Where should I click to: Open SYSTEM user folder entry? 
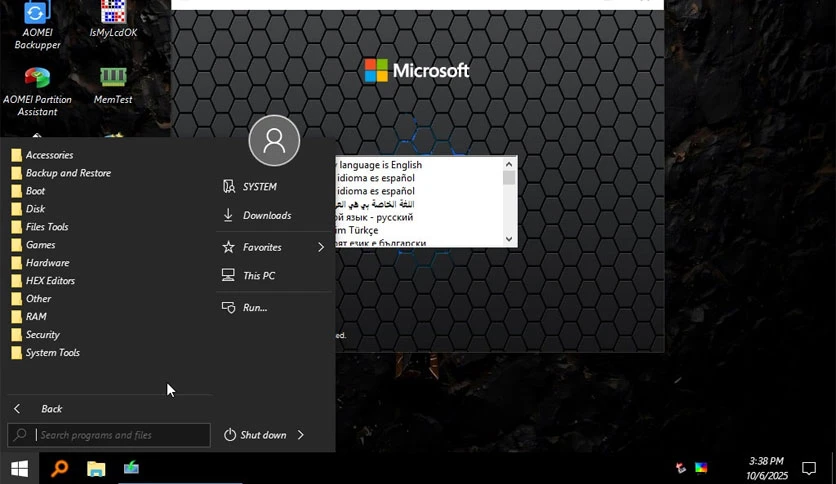(x=250, y=187)
